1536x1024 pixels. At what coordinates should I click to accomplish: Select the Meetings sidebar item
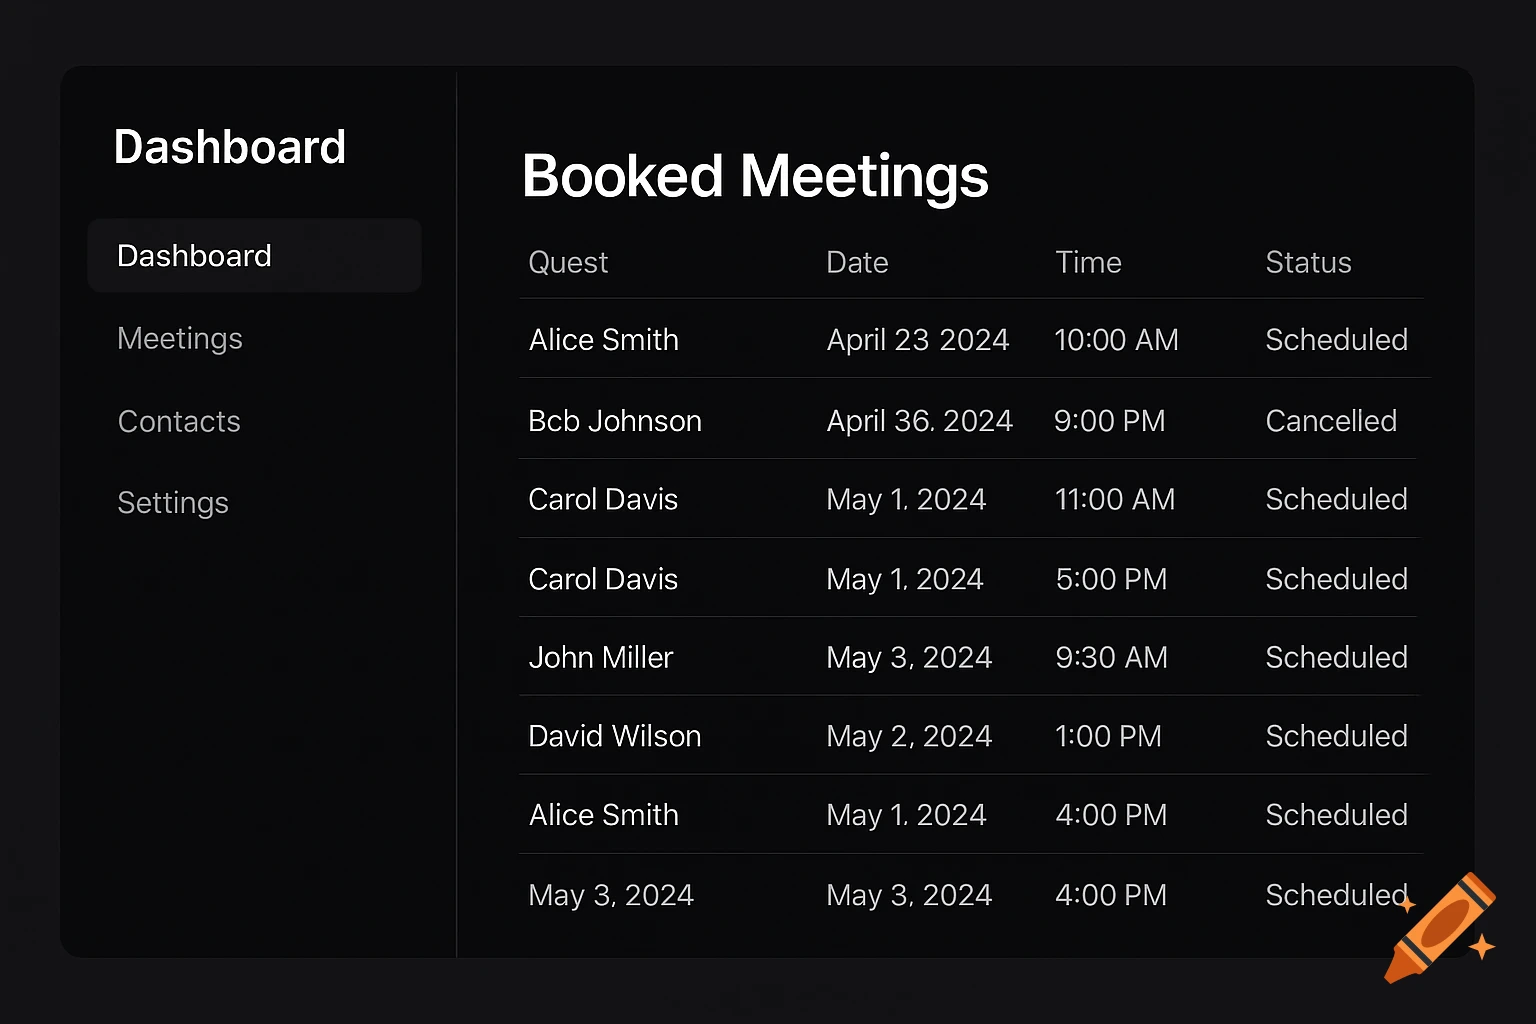(x=180, y=338)
